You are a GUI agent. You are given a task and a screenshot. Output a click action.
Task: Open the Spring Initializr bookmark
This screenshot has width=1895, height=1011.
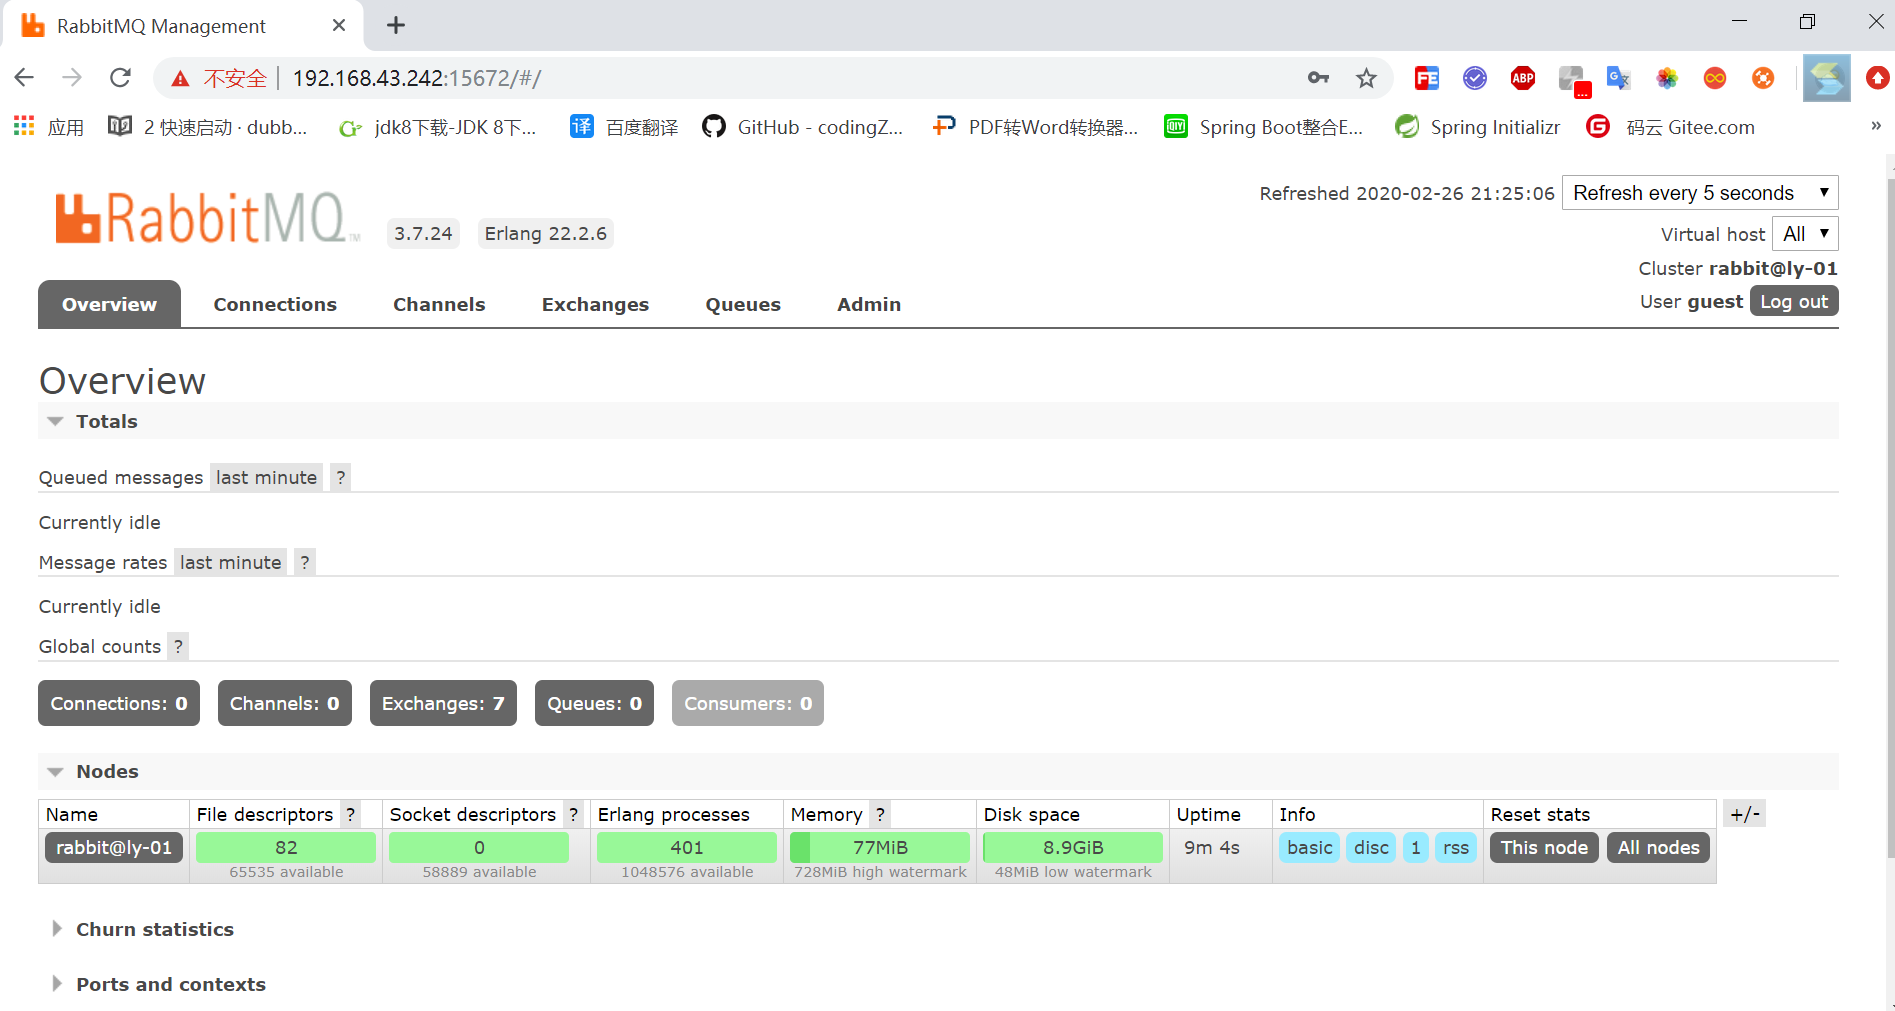tap(1478, 127)
